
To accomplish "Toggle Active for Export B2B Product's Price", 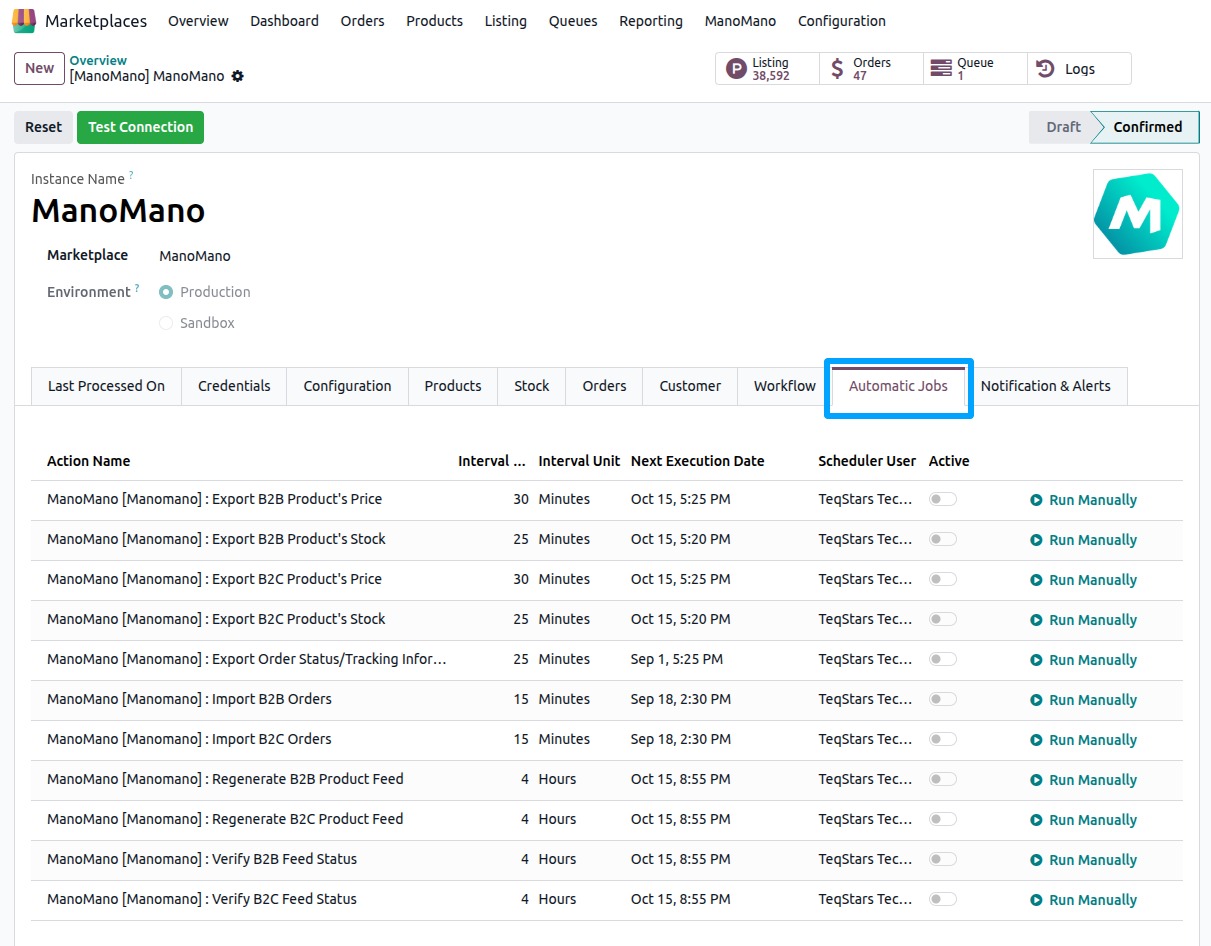I will [943, 499].
